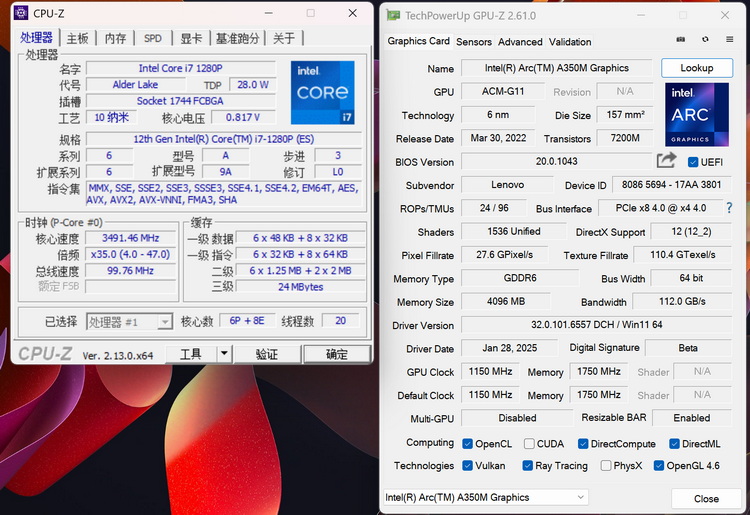Toggle the UEFI checkbox
750x515 pixels.
pos(693,162)
